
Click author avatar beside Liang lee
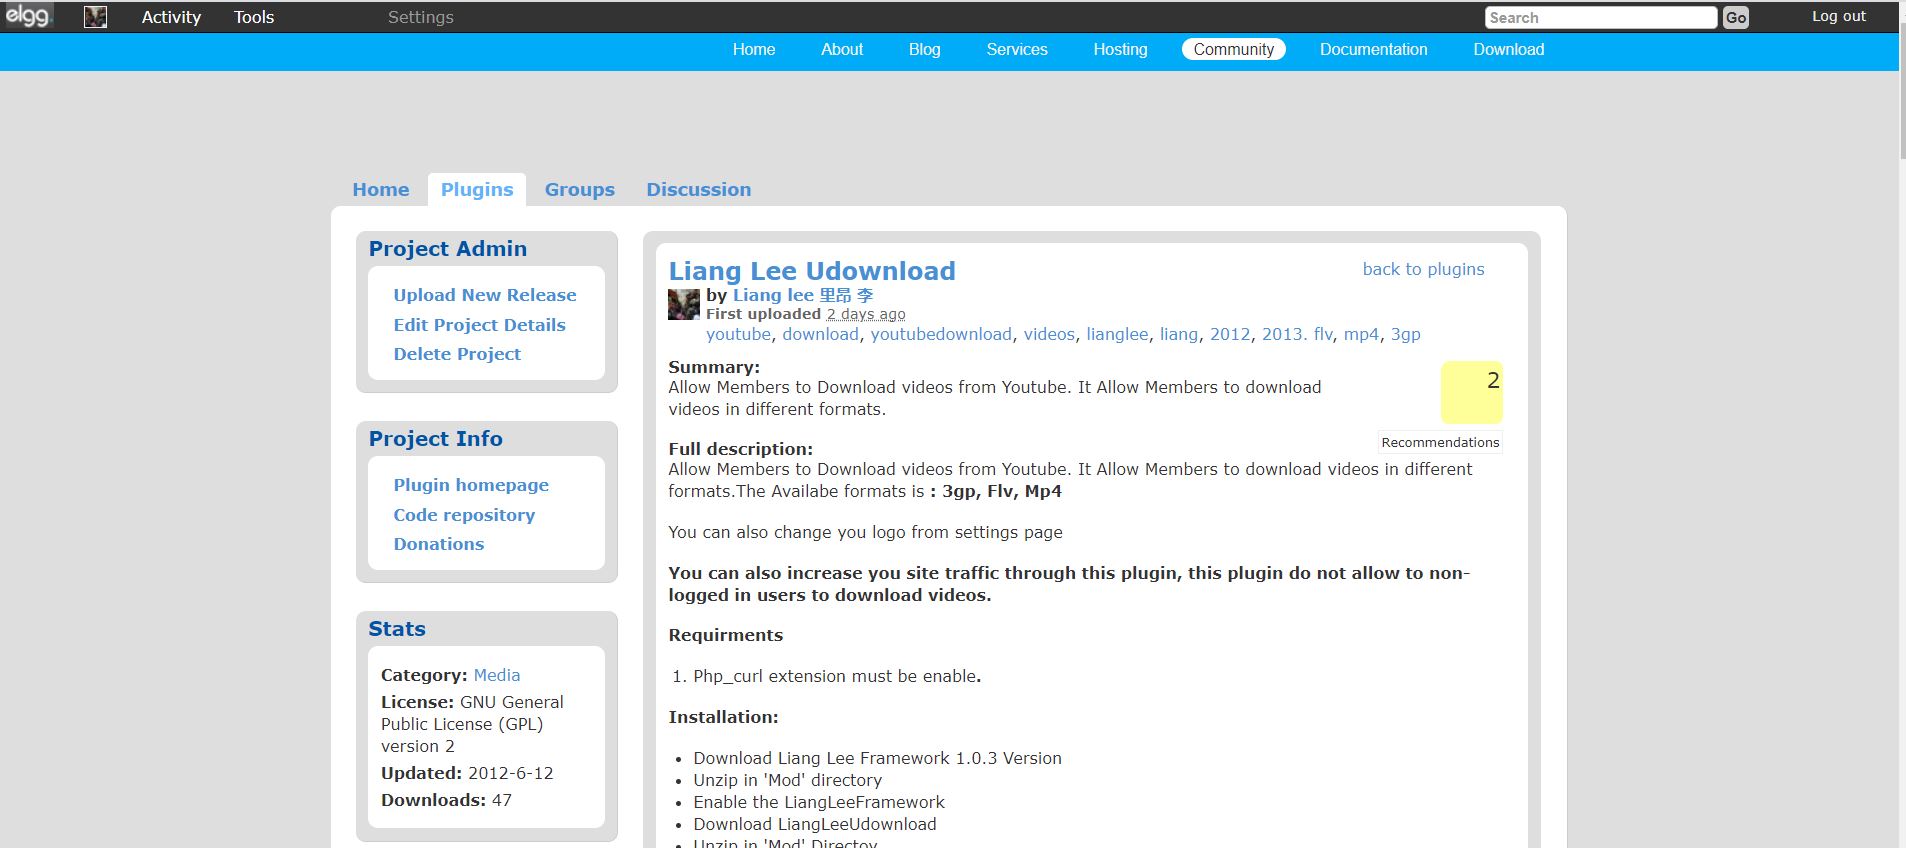point(684,304)
